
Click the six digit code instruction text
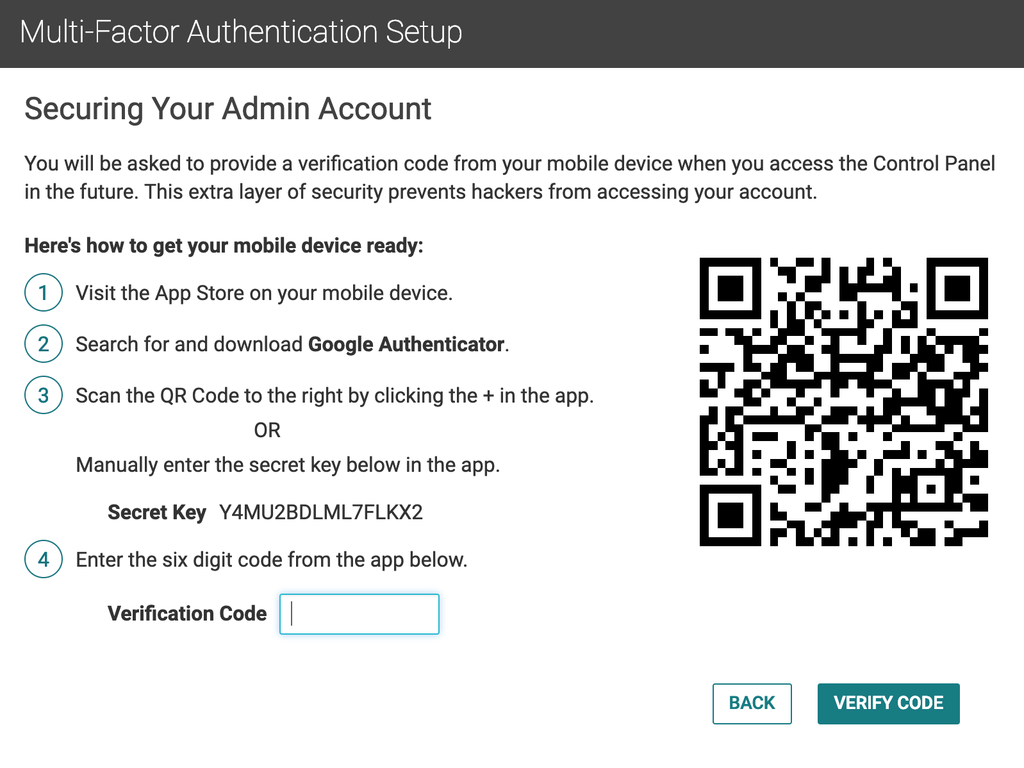(270, 559)
